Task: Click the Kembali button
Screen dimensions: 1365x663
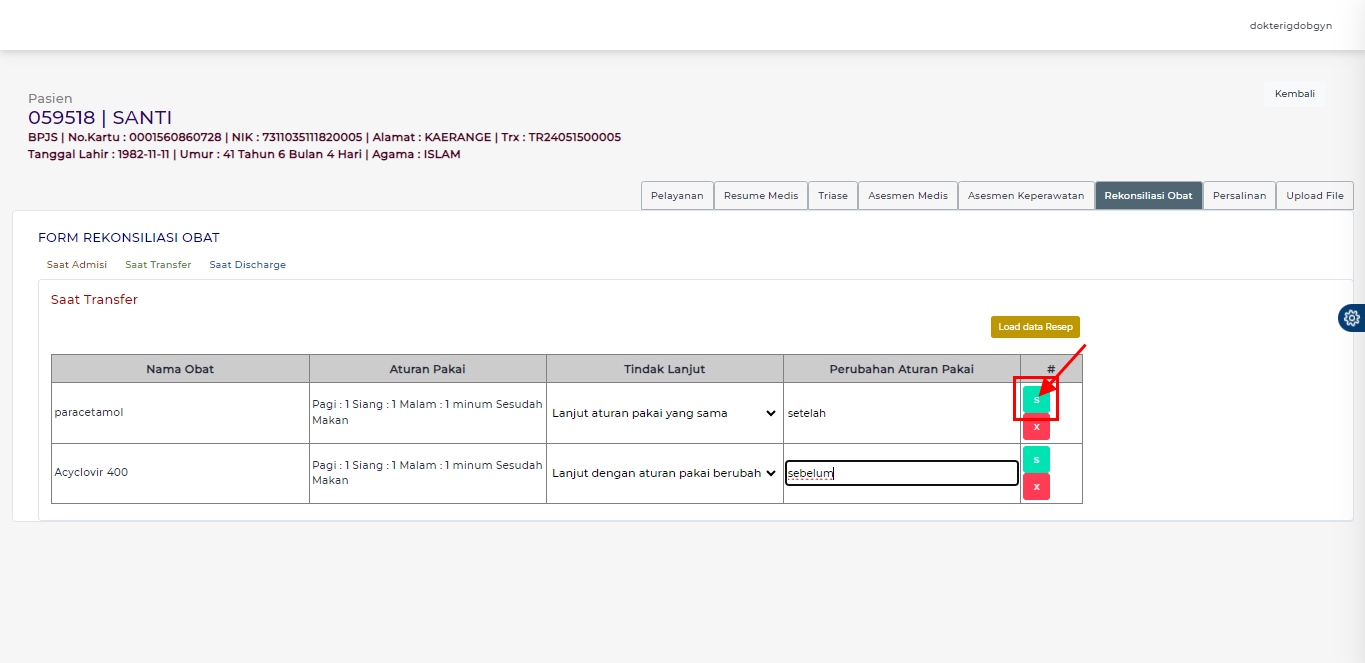Action: point(1294,94)
